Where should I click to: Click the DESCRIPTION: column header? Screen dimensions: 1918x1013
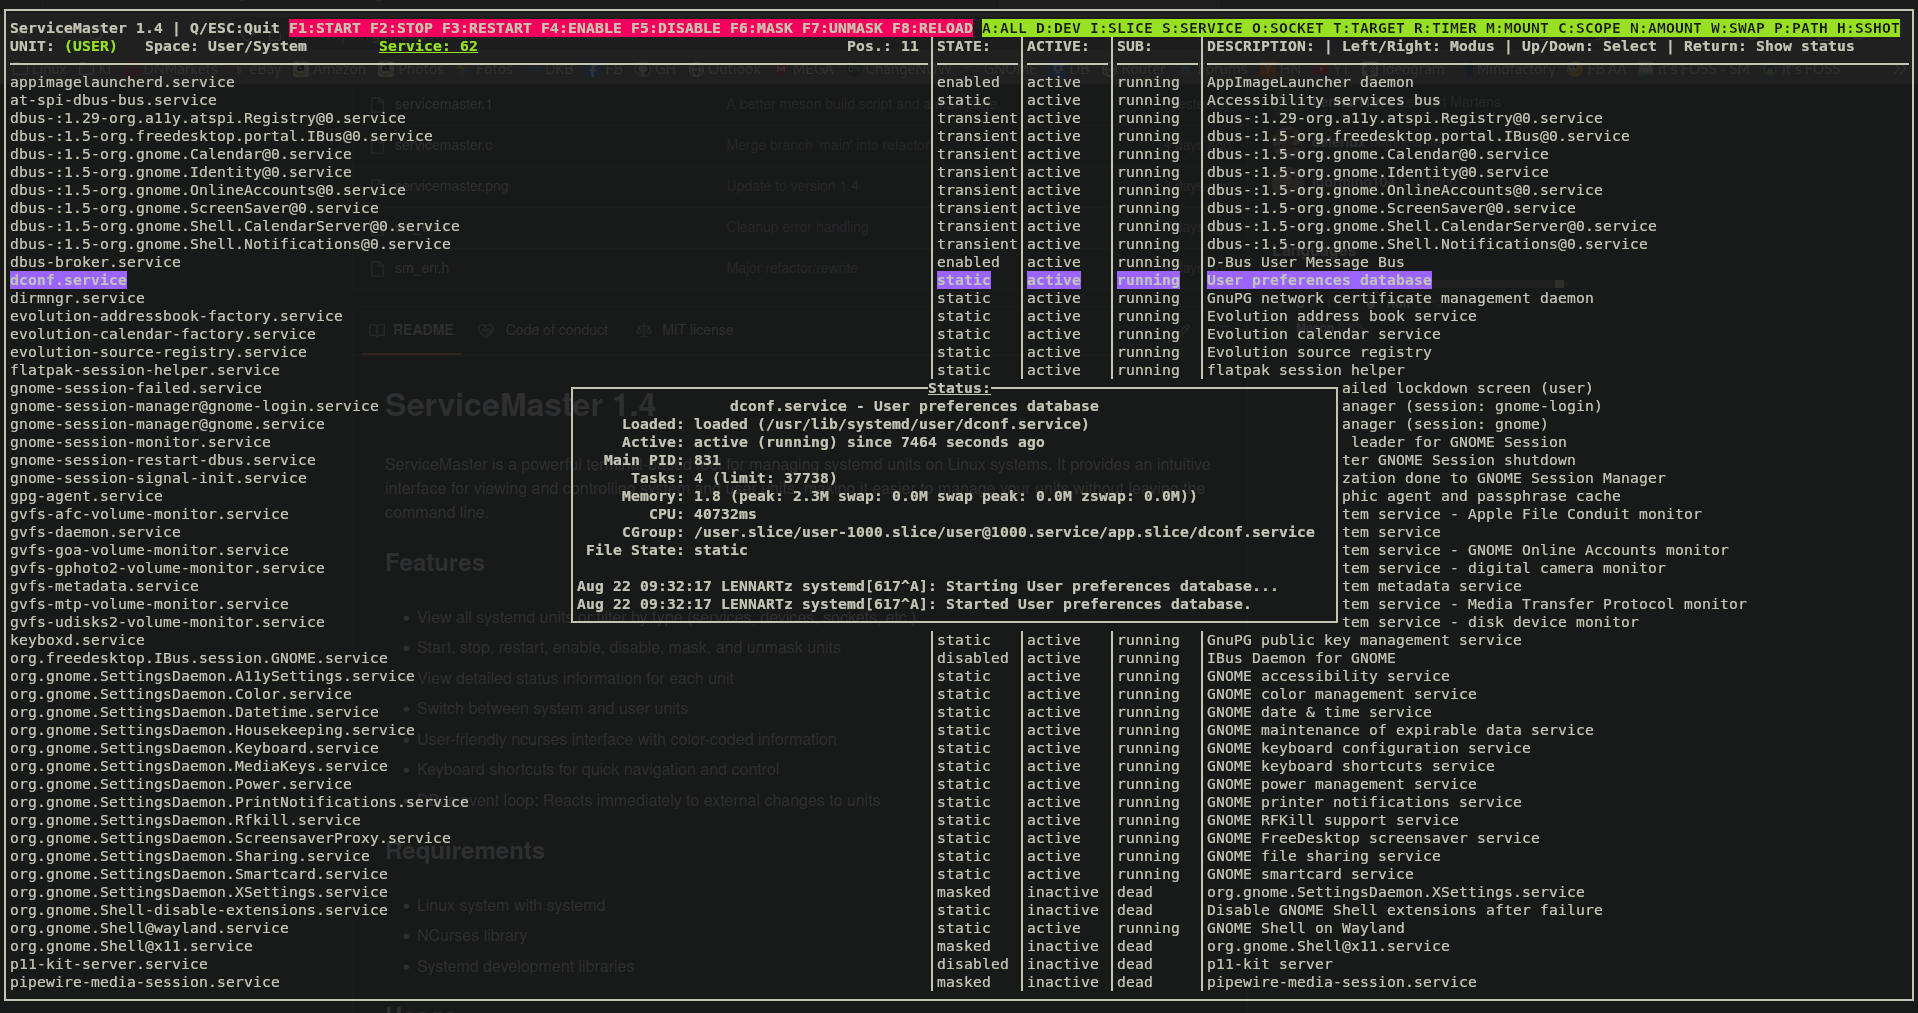tap(1260, 46)
